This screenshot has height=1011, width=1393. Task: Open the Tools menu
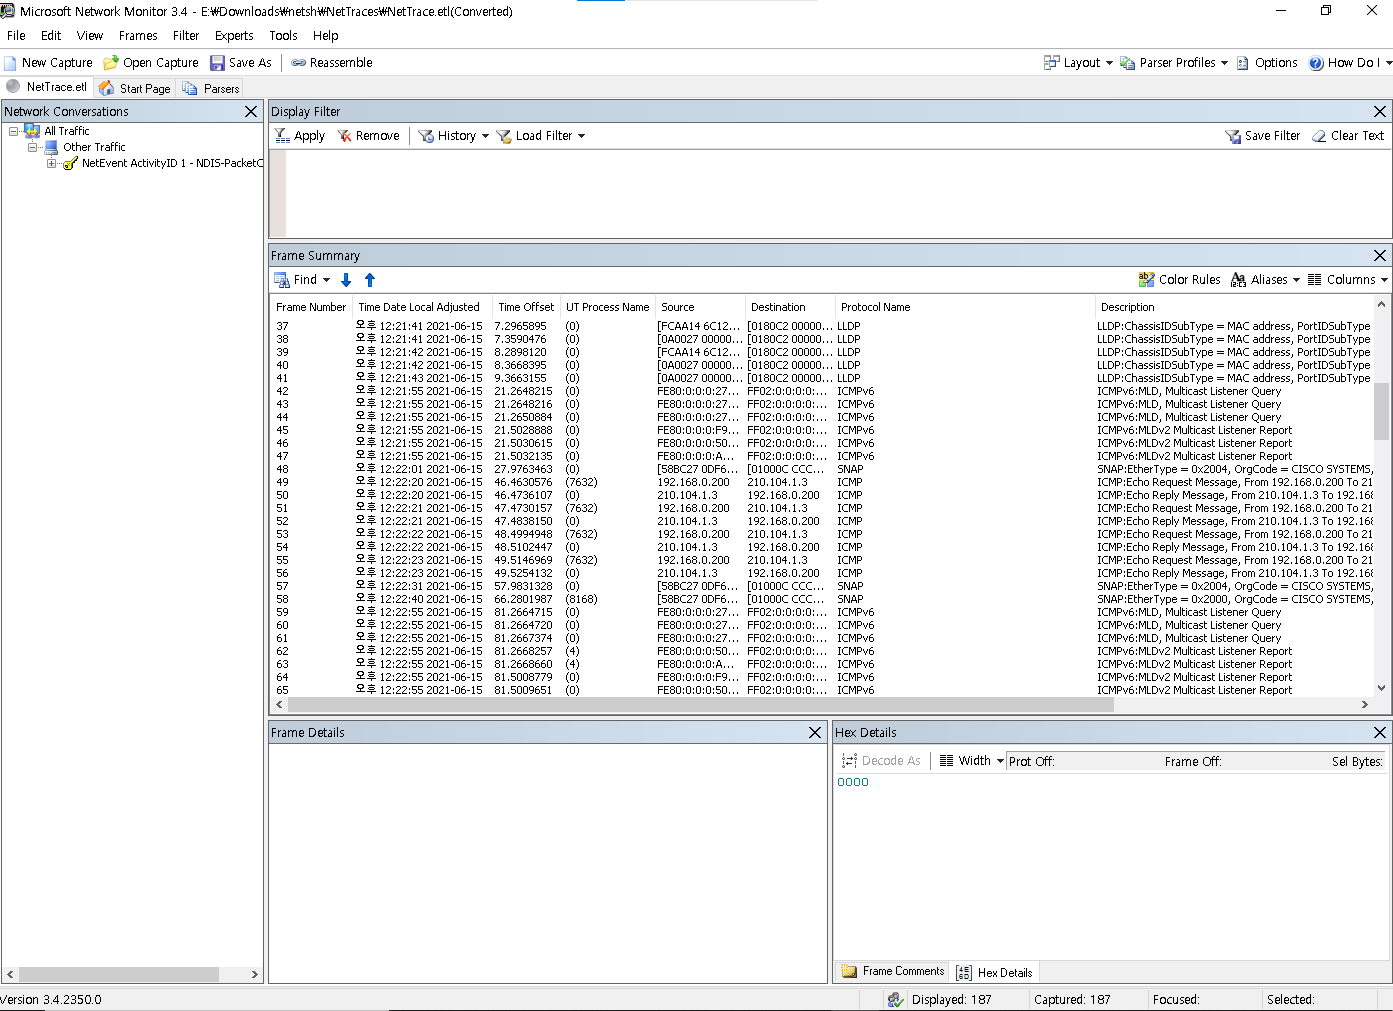click(283, 35)
